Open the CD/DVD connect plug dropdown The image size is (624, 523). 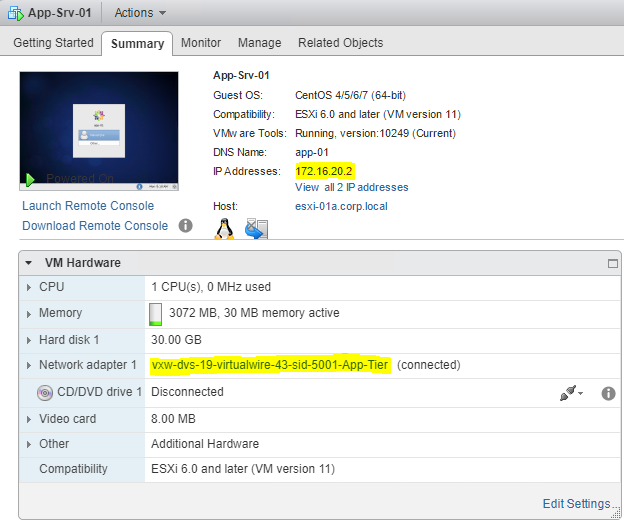[571, 393]
